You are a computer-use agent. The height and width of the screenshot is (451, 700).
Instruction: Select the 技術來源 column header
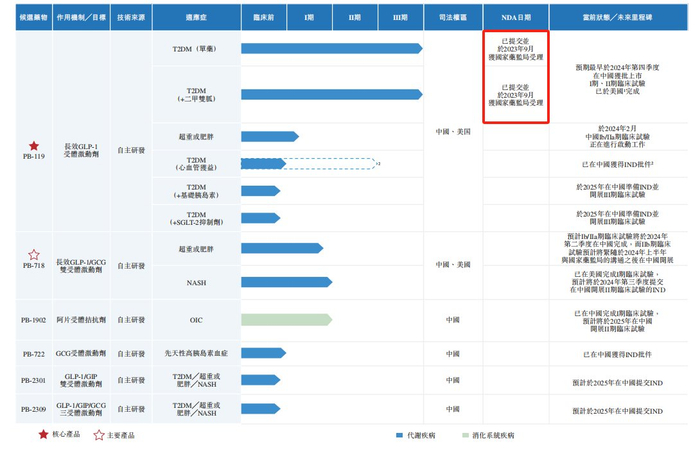coord(131,17)
